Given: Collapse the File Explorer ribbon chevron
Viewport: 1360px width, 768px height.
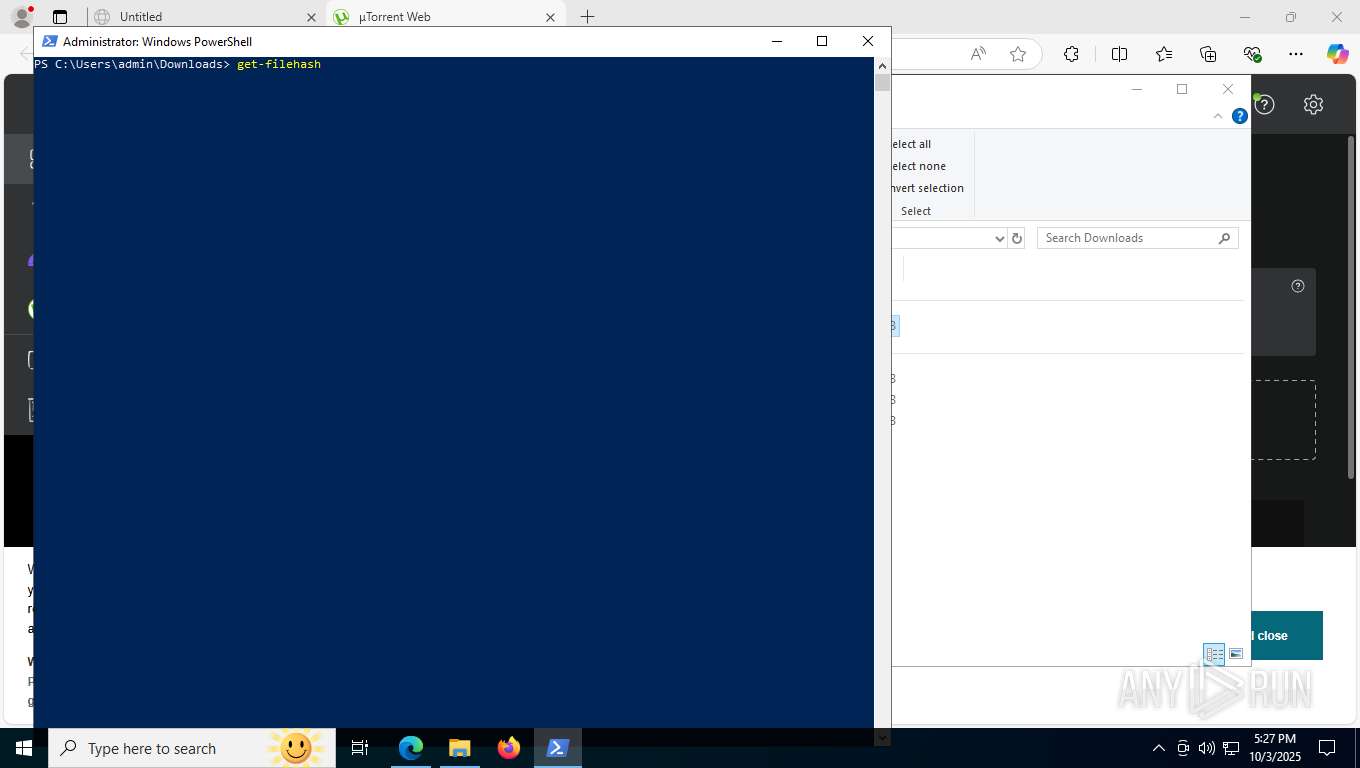Looking at the screenshot, I should [1218, 116].
